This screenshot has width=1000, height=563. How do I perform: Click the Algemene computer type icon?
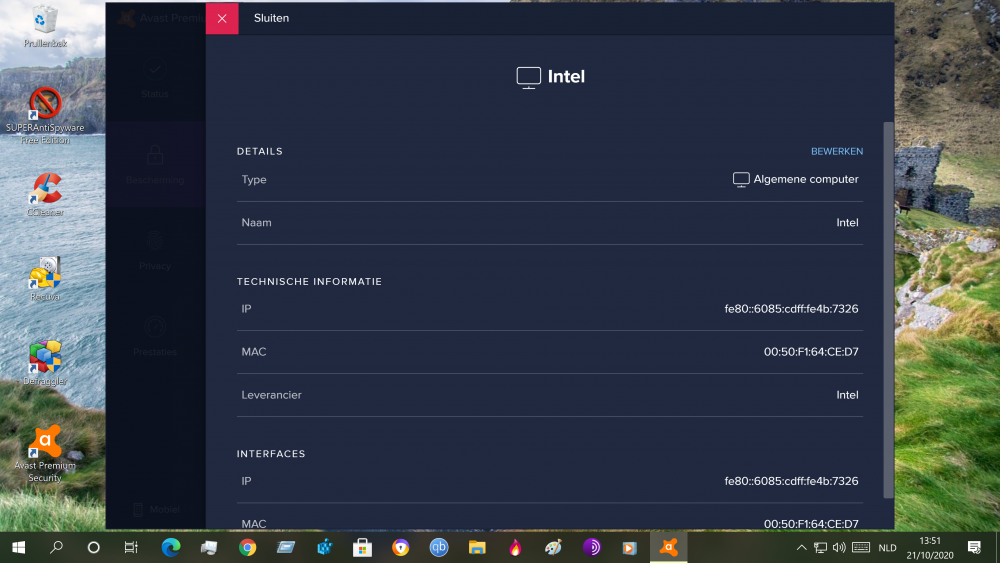click(741, 180)
